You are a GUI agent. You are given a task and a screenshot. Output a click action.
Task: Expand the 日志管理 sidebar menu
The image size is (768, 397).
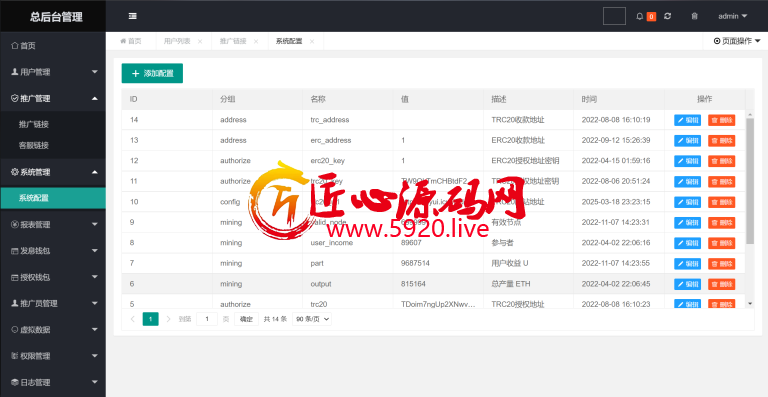point(53,382)
